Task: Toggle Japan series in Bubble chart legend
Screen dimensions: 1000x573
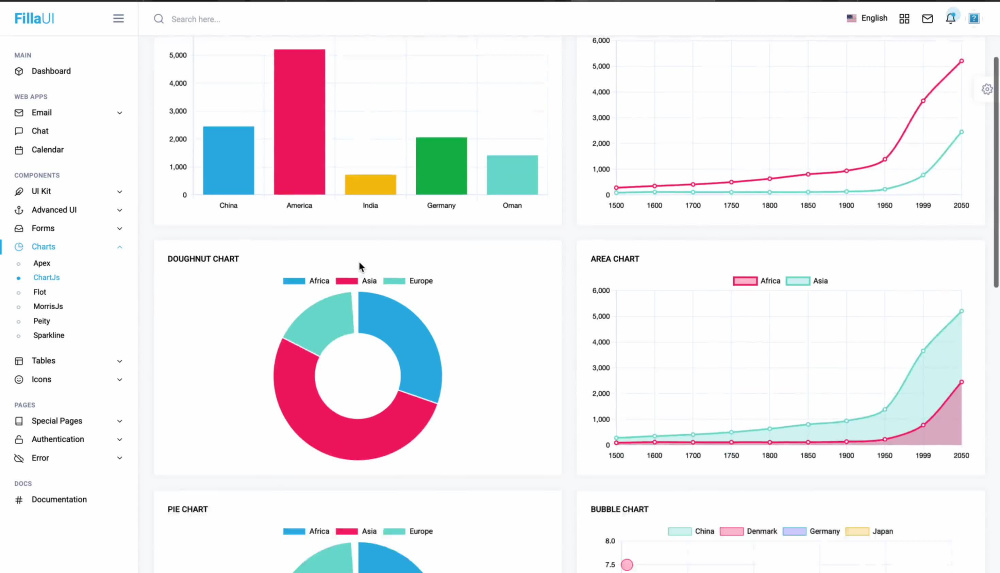Action: (x=869, y=532)
